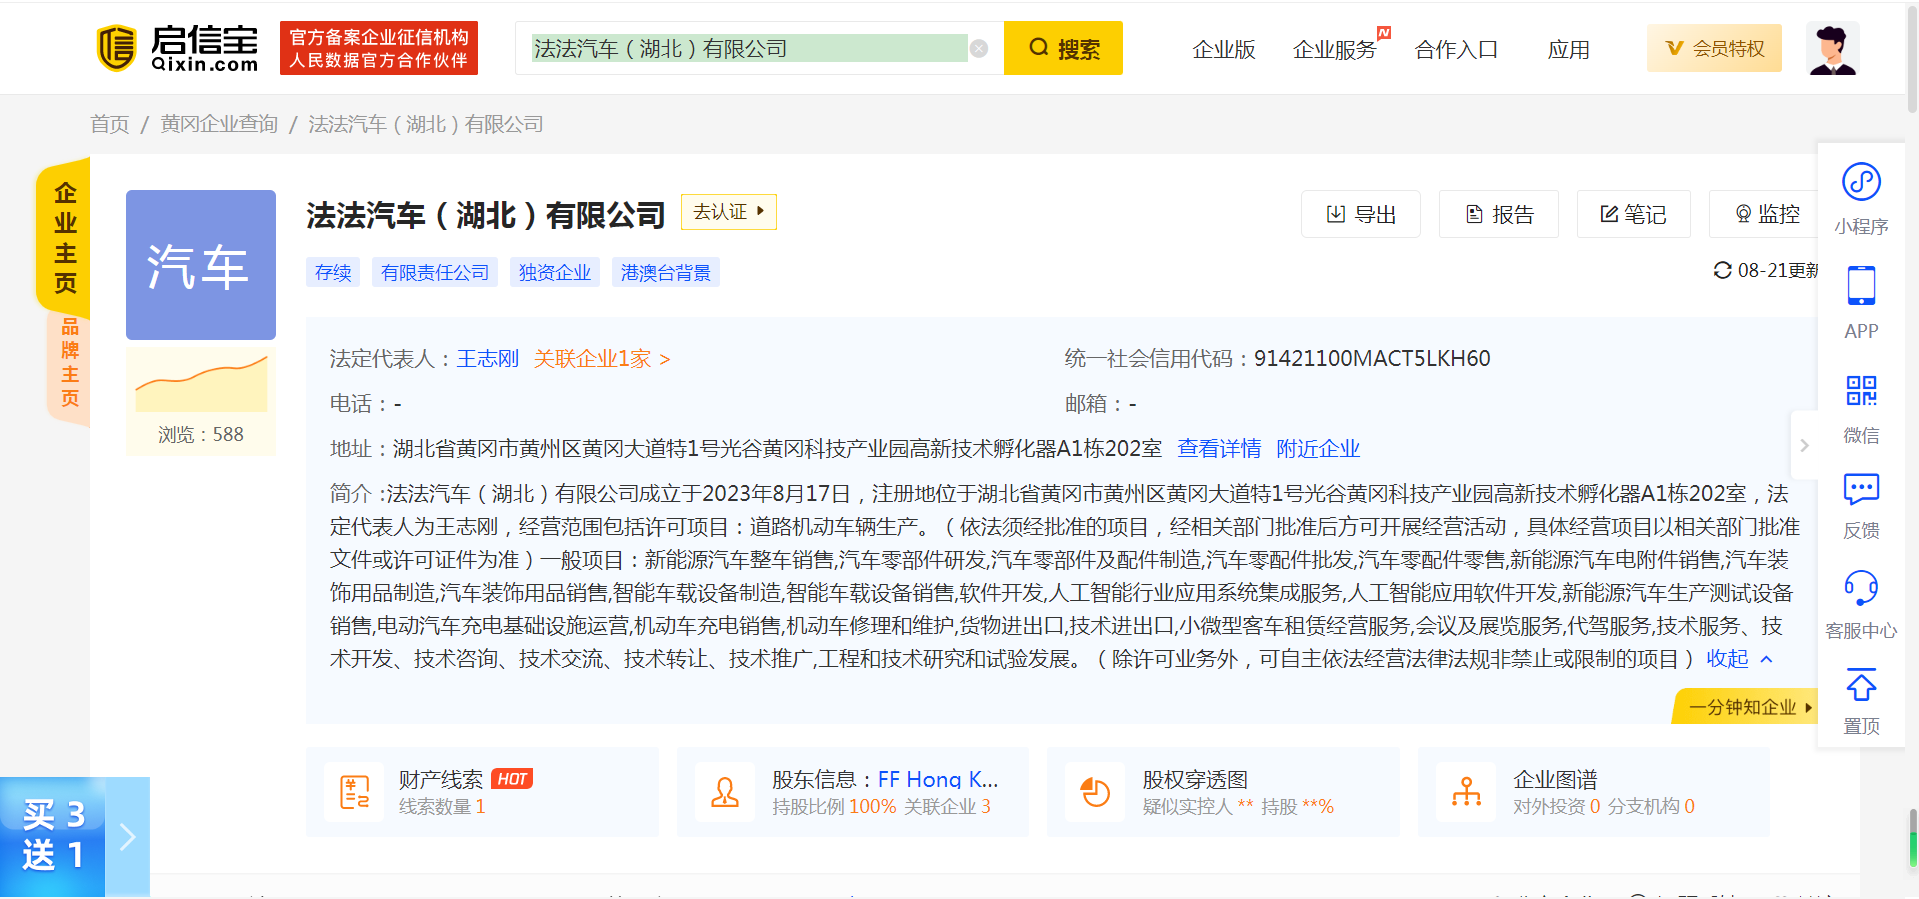Clear the search box with X icon
1919x899 pixels.
[x=979, y=48]
